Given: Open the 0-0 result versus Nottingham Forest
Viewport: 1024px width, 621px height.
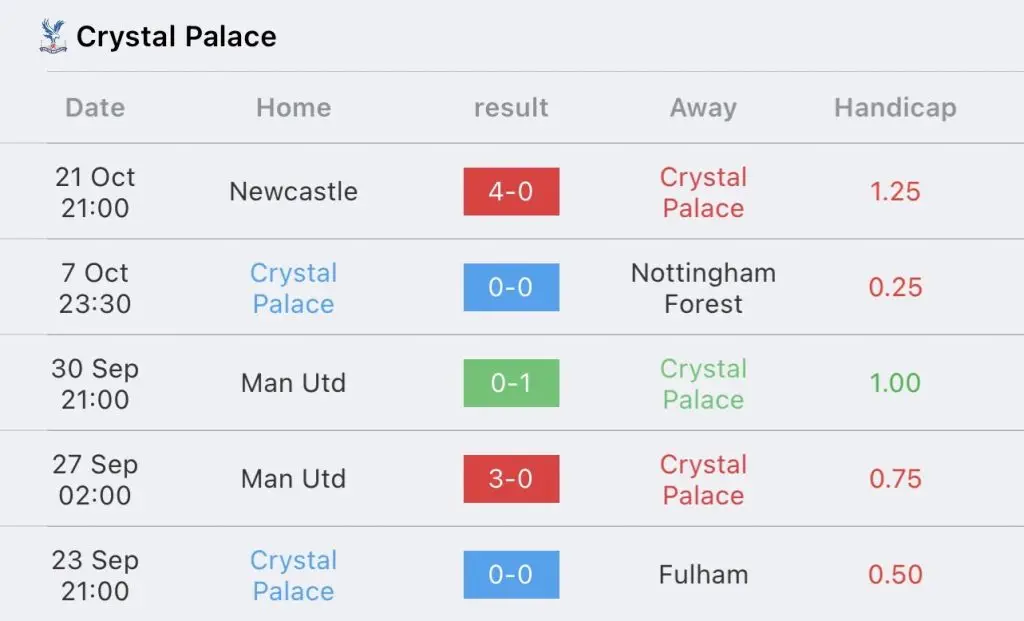Looking at the screenshot, I should (x=511, y=287).
